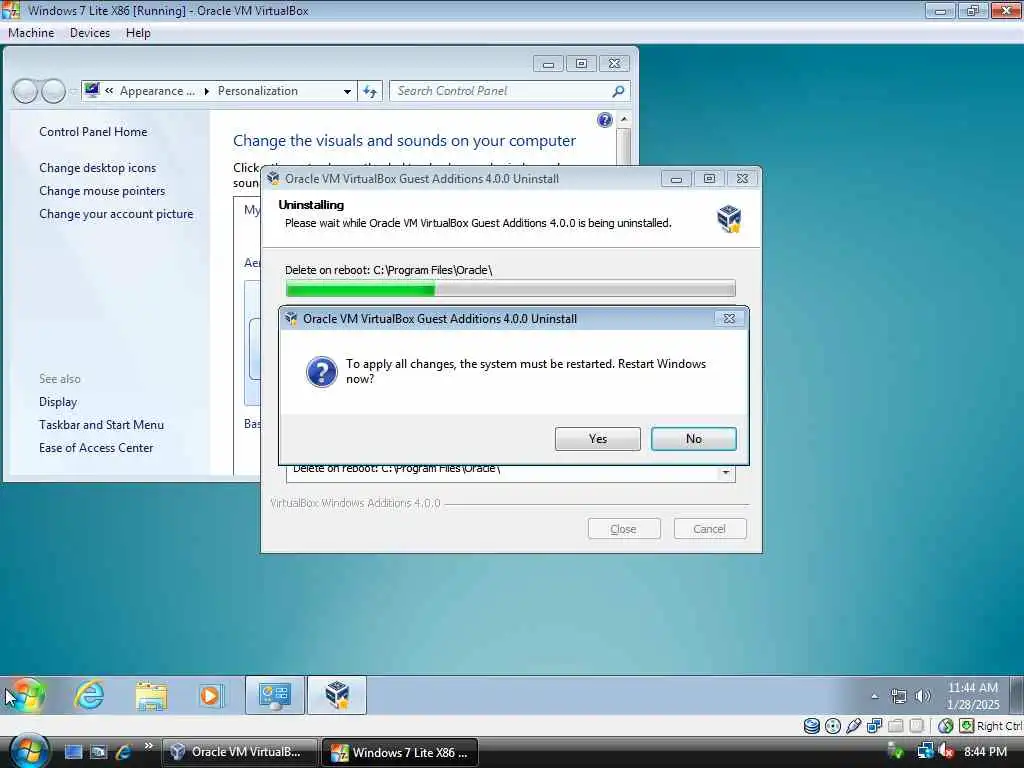Select Windows 7 Lite X86 host task

coord(400,752)
